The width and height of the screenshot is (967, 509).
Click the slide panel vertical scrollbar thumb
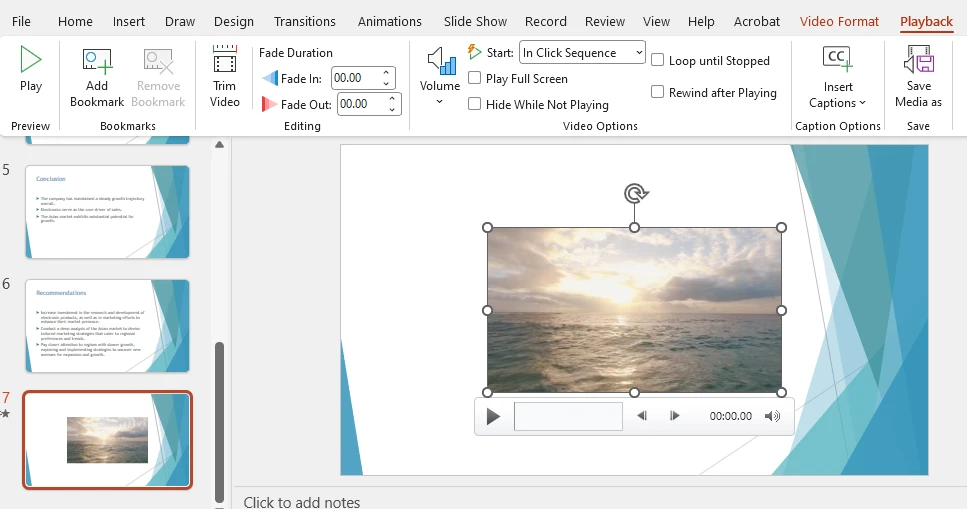219,423
